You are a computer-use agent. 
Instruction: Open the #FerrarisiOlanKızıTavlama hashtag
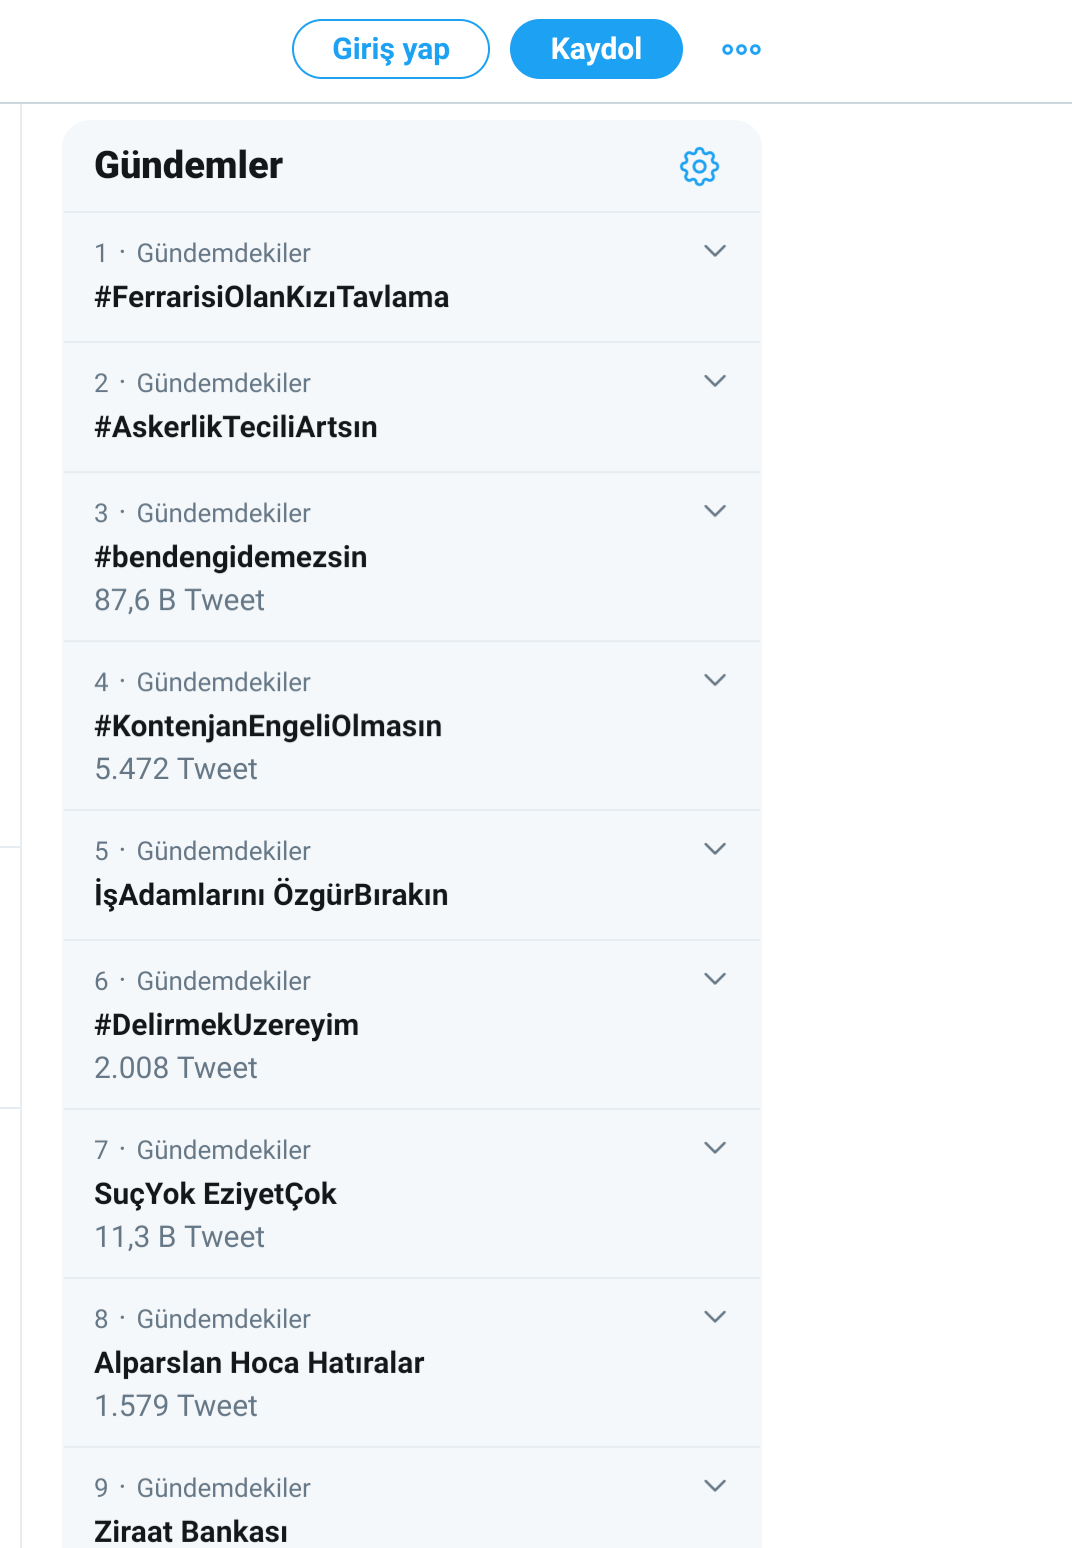coord(271,297)
